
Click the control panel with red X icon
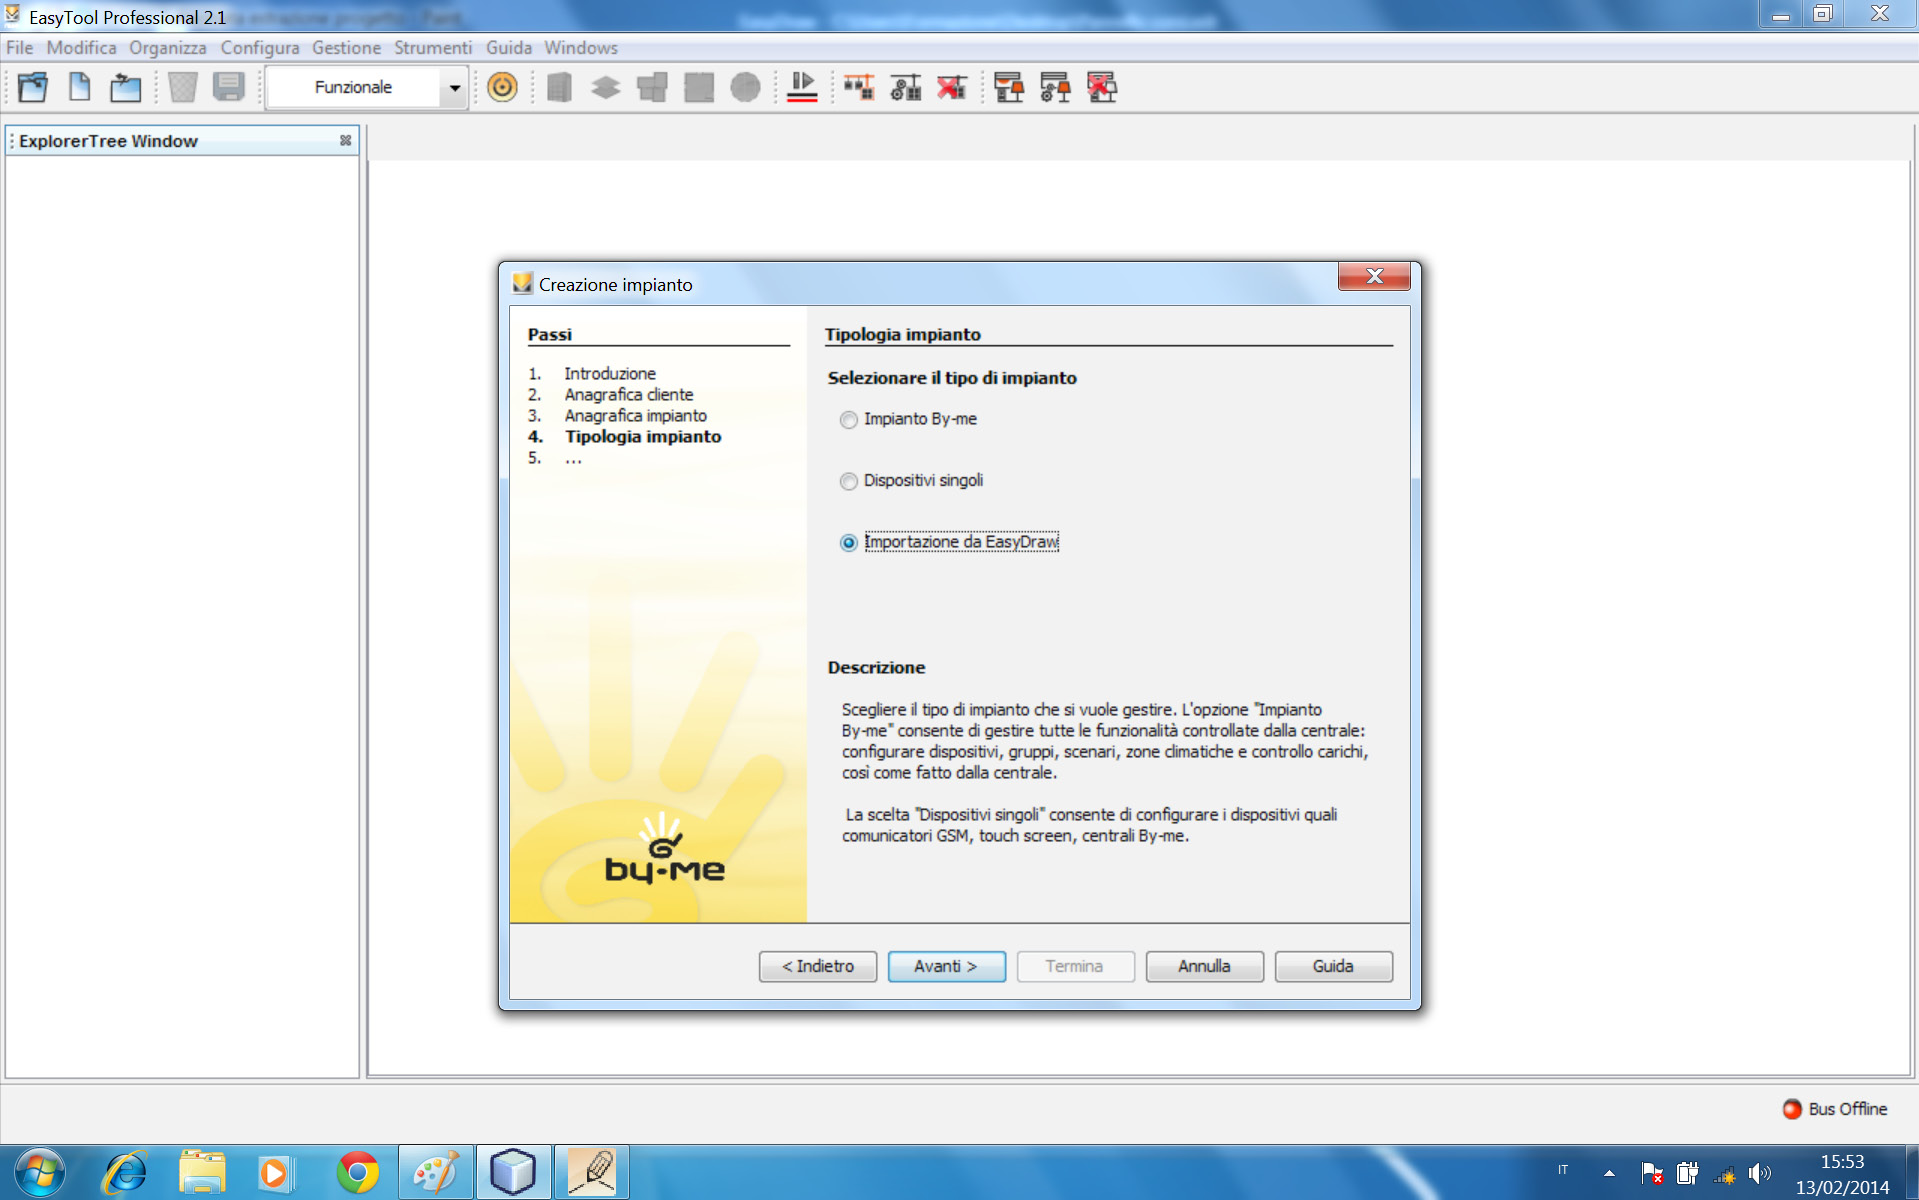coord(1101,88)
